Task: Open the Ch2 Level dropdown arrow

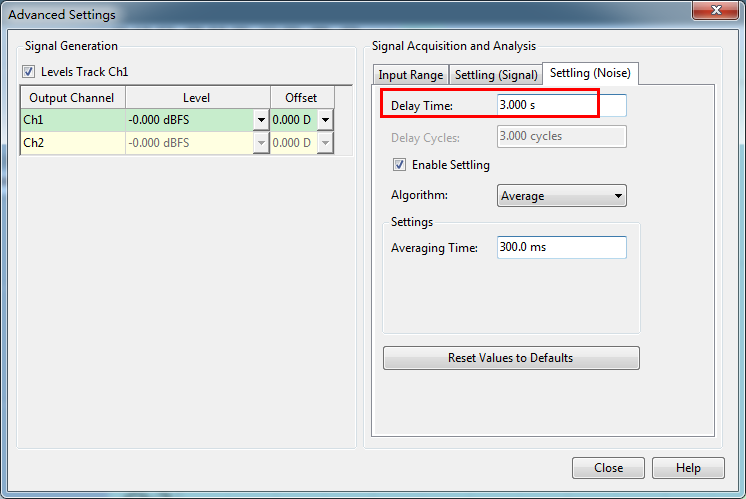Action: [261, 143]
